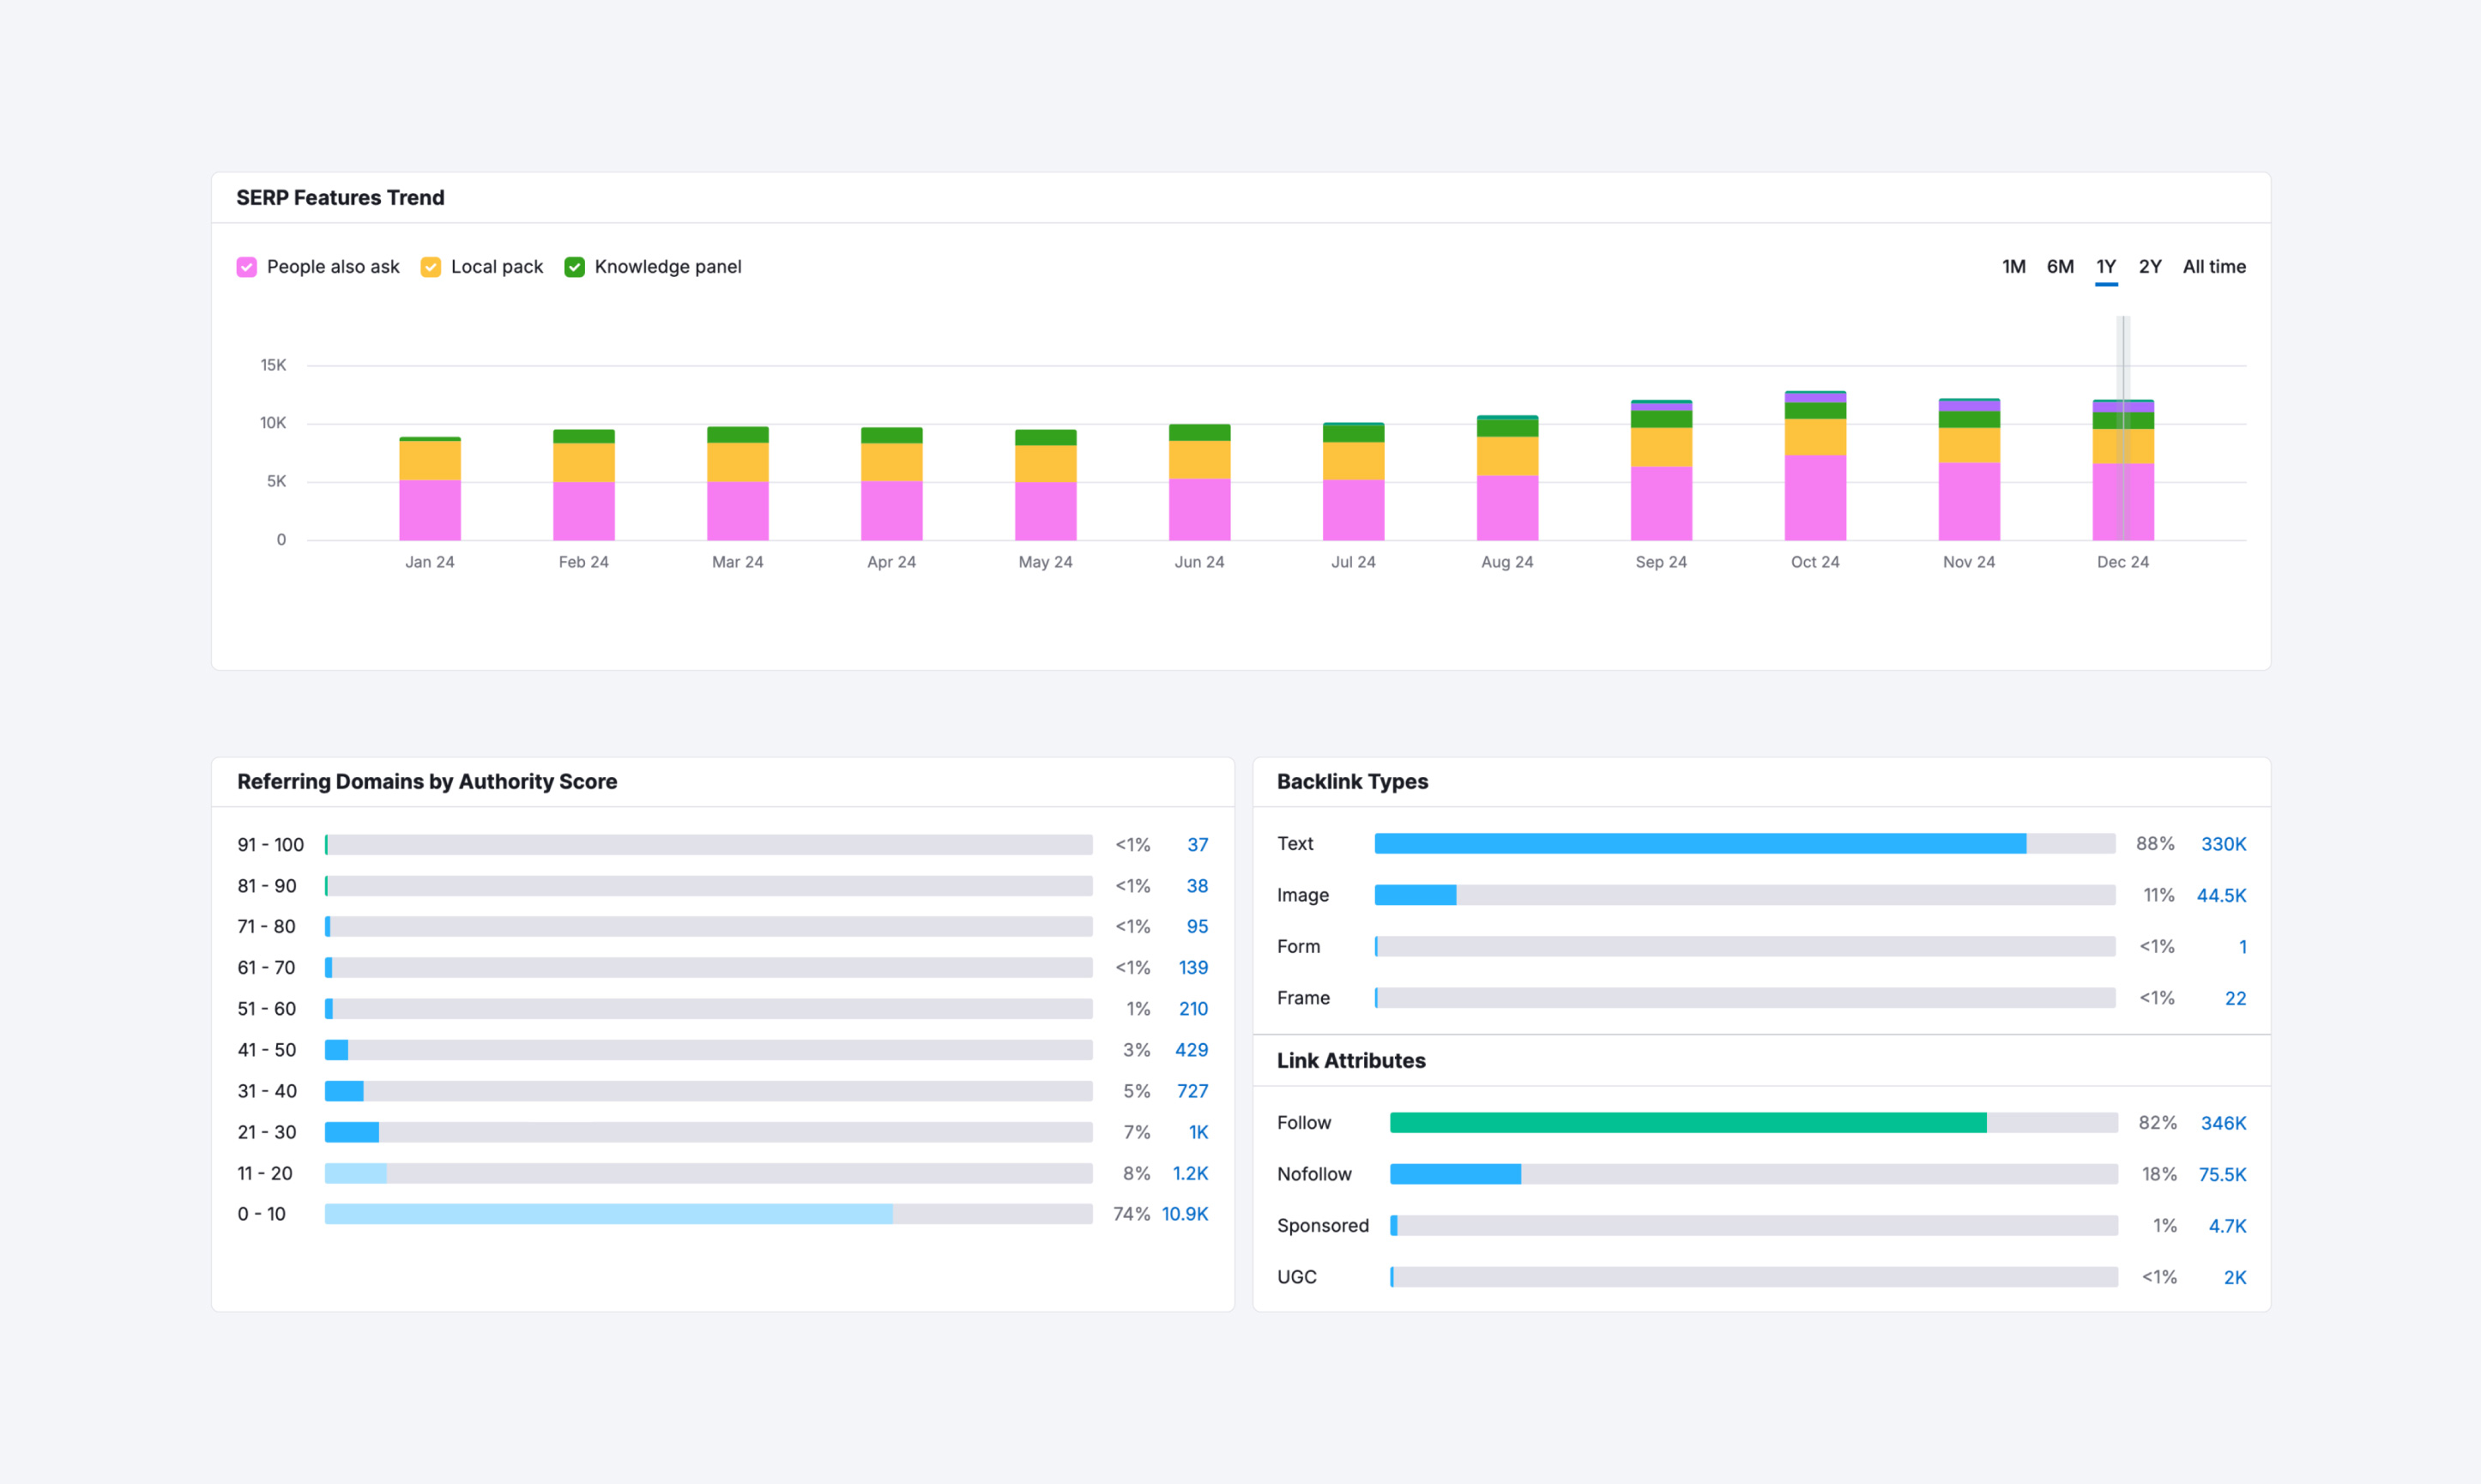Open the 37 domains link for 91 - 100
Screen dimensions: 2481x1484
click(1197, 845)
